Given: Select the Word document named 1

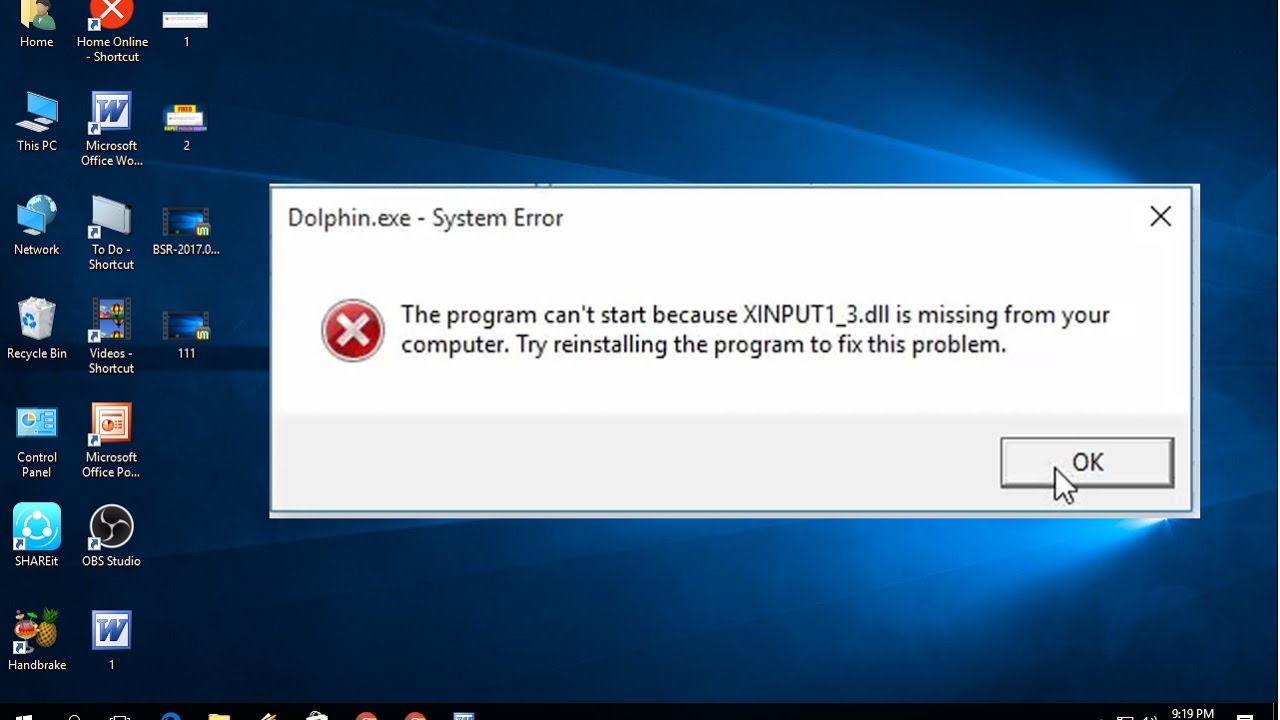Looking at the screenshot, I should click(x=111, y=640).
